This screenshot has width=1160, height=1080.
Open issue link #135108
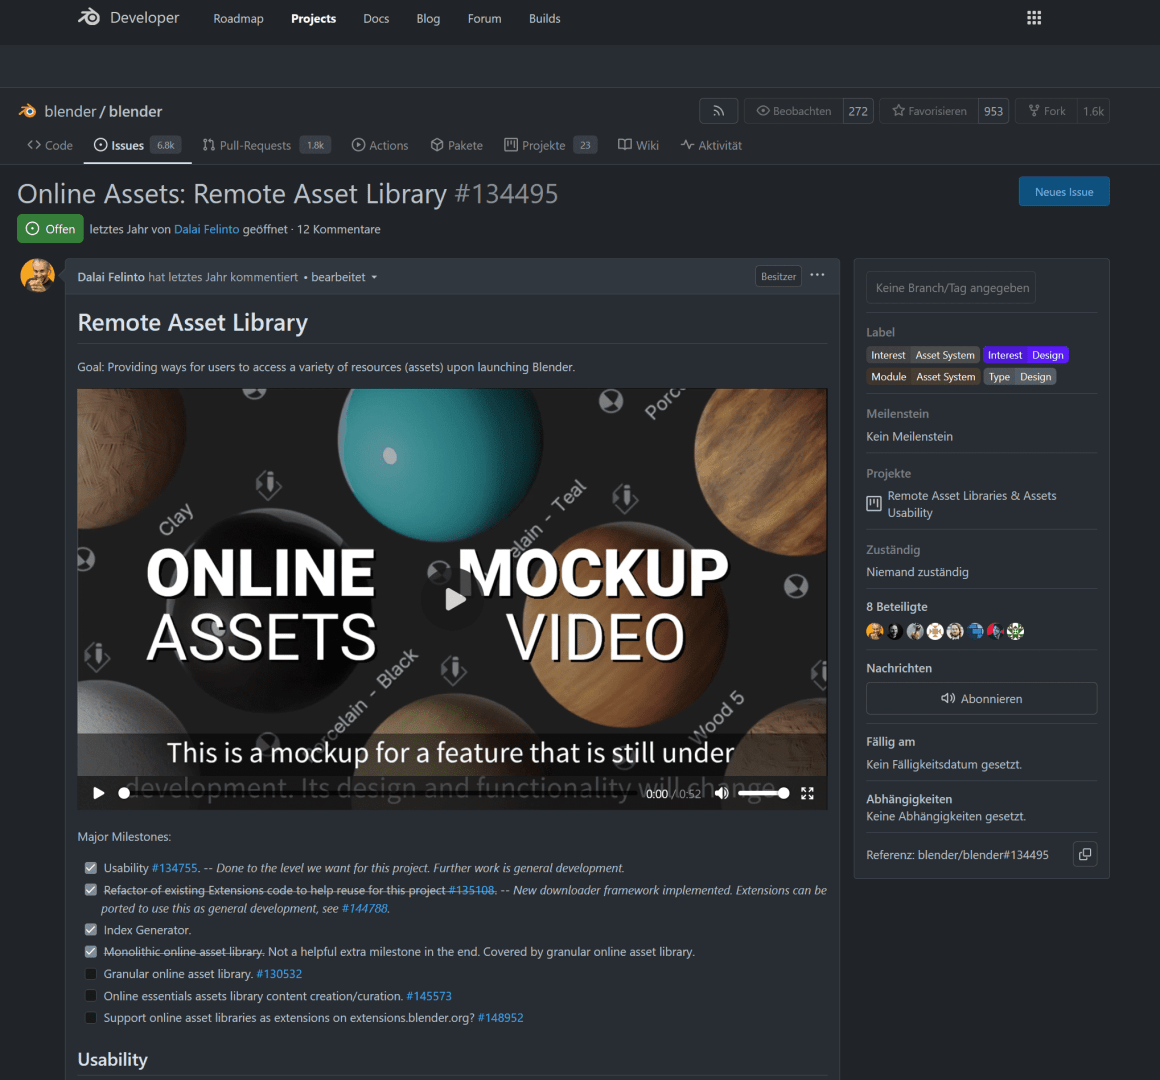point(471,890)
